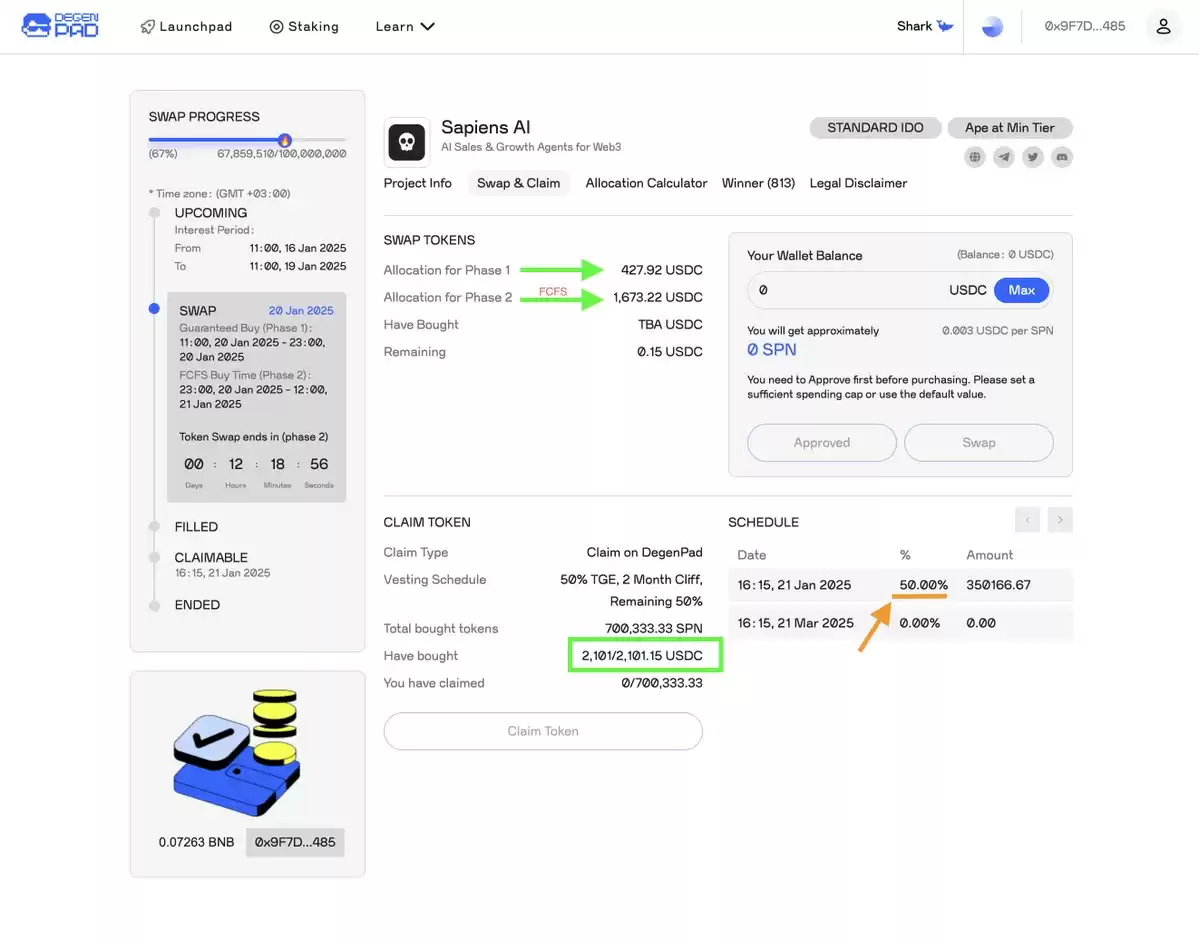Click the Approved button
1199x940 pixels.
pos(821,443)
